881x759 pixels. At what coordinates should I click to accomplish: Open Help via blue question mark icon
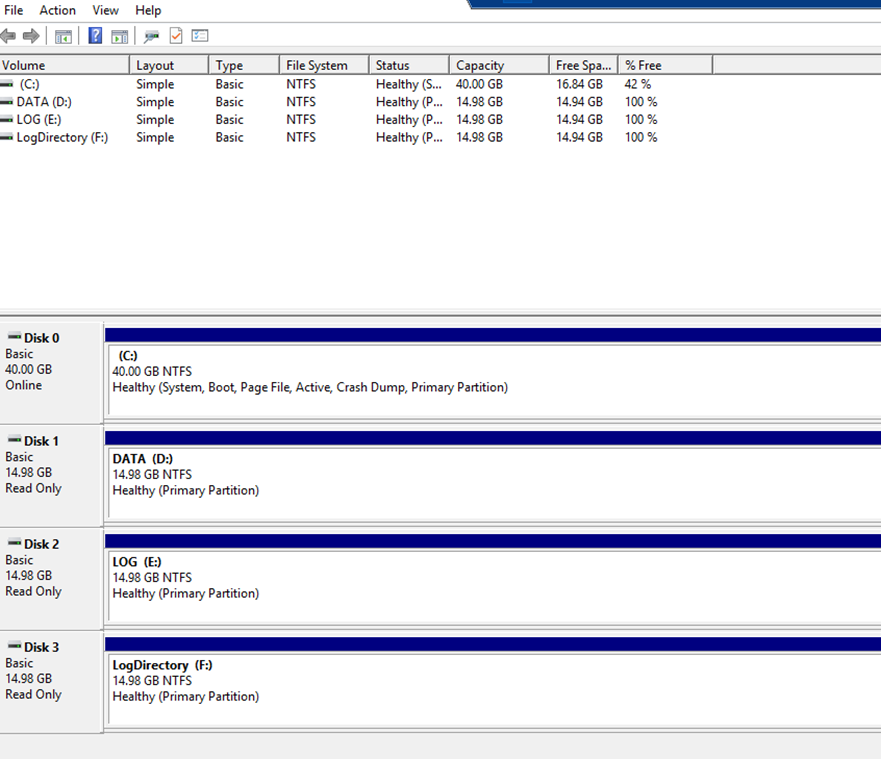(95, 36)
